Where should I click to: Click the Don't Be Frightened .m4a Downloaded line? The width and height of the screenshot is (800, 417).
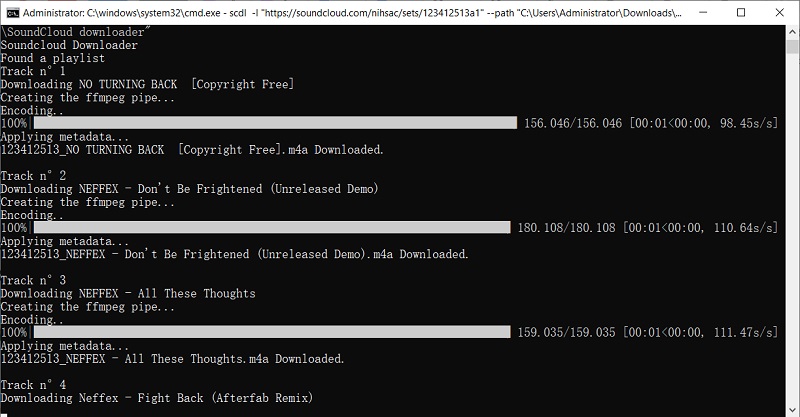point(234,254)
